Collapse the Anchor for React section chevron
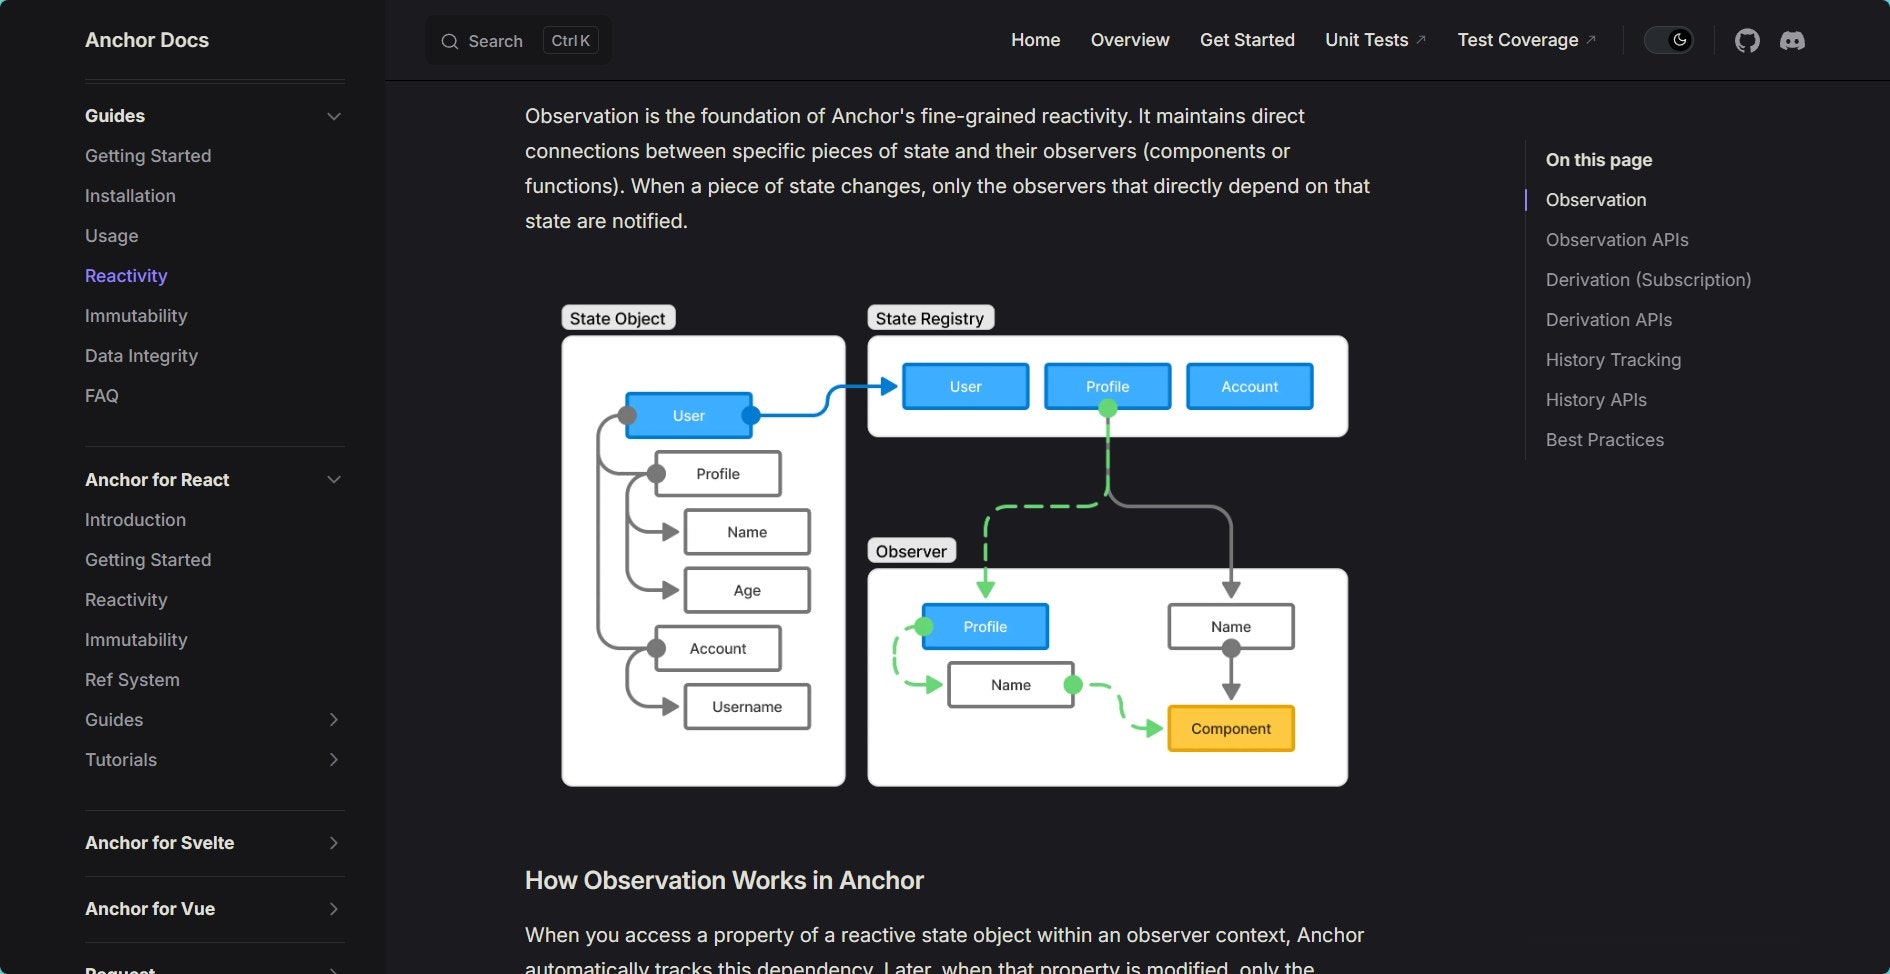Viewport: 1890px width, 974px height. coord(334,480)
